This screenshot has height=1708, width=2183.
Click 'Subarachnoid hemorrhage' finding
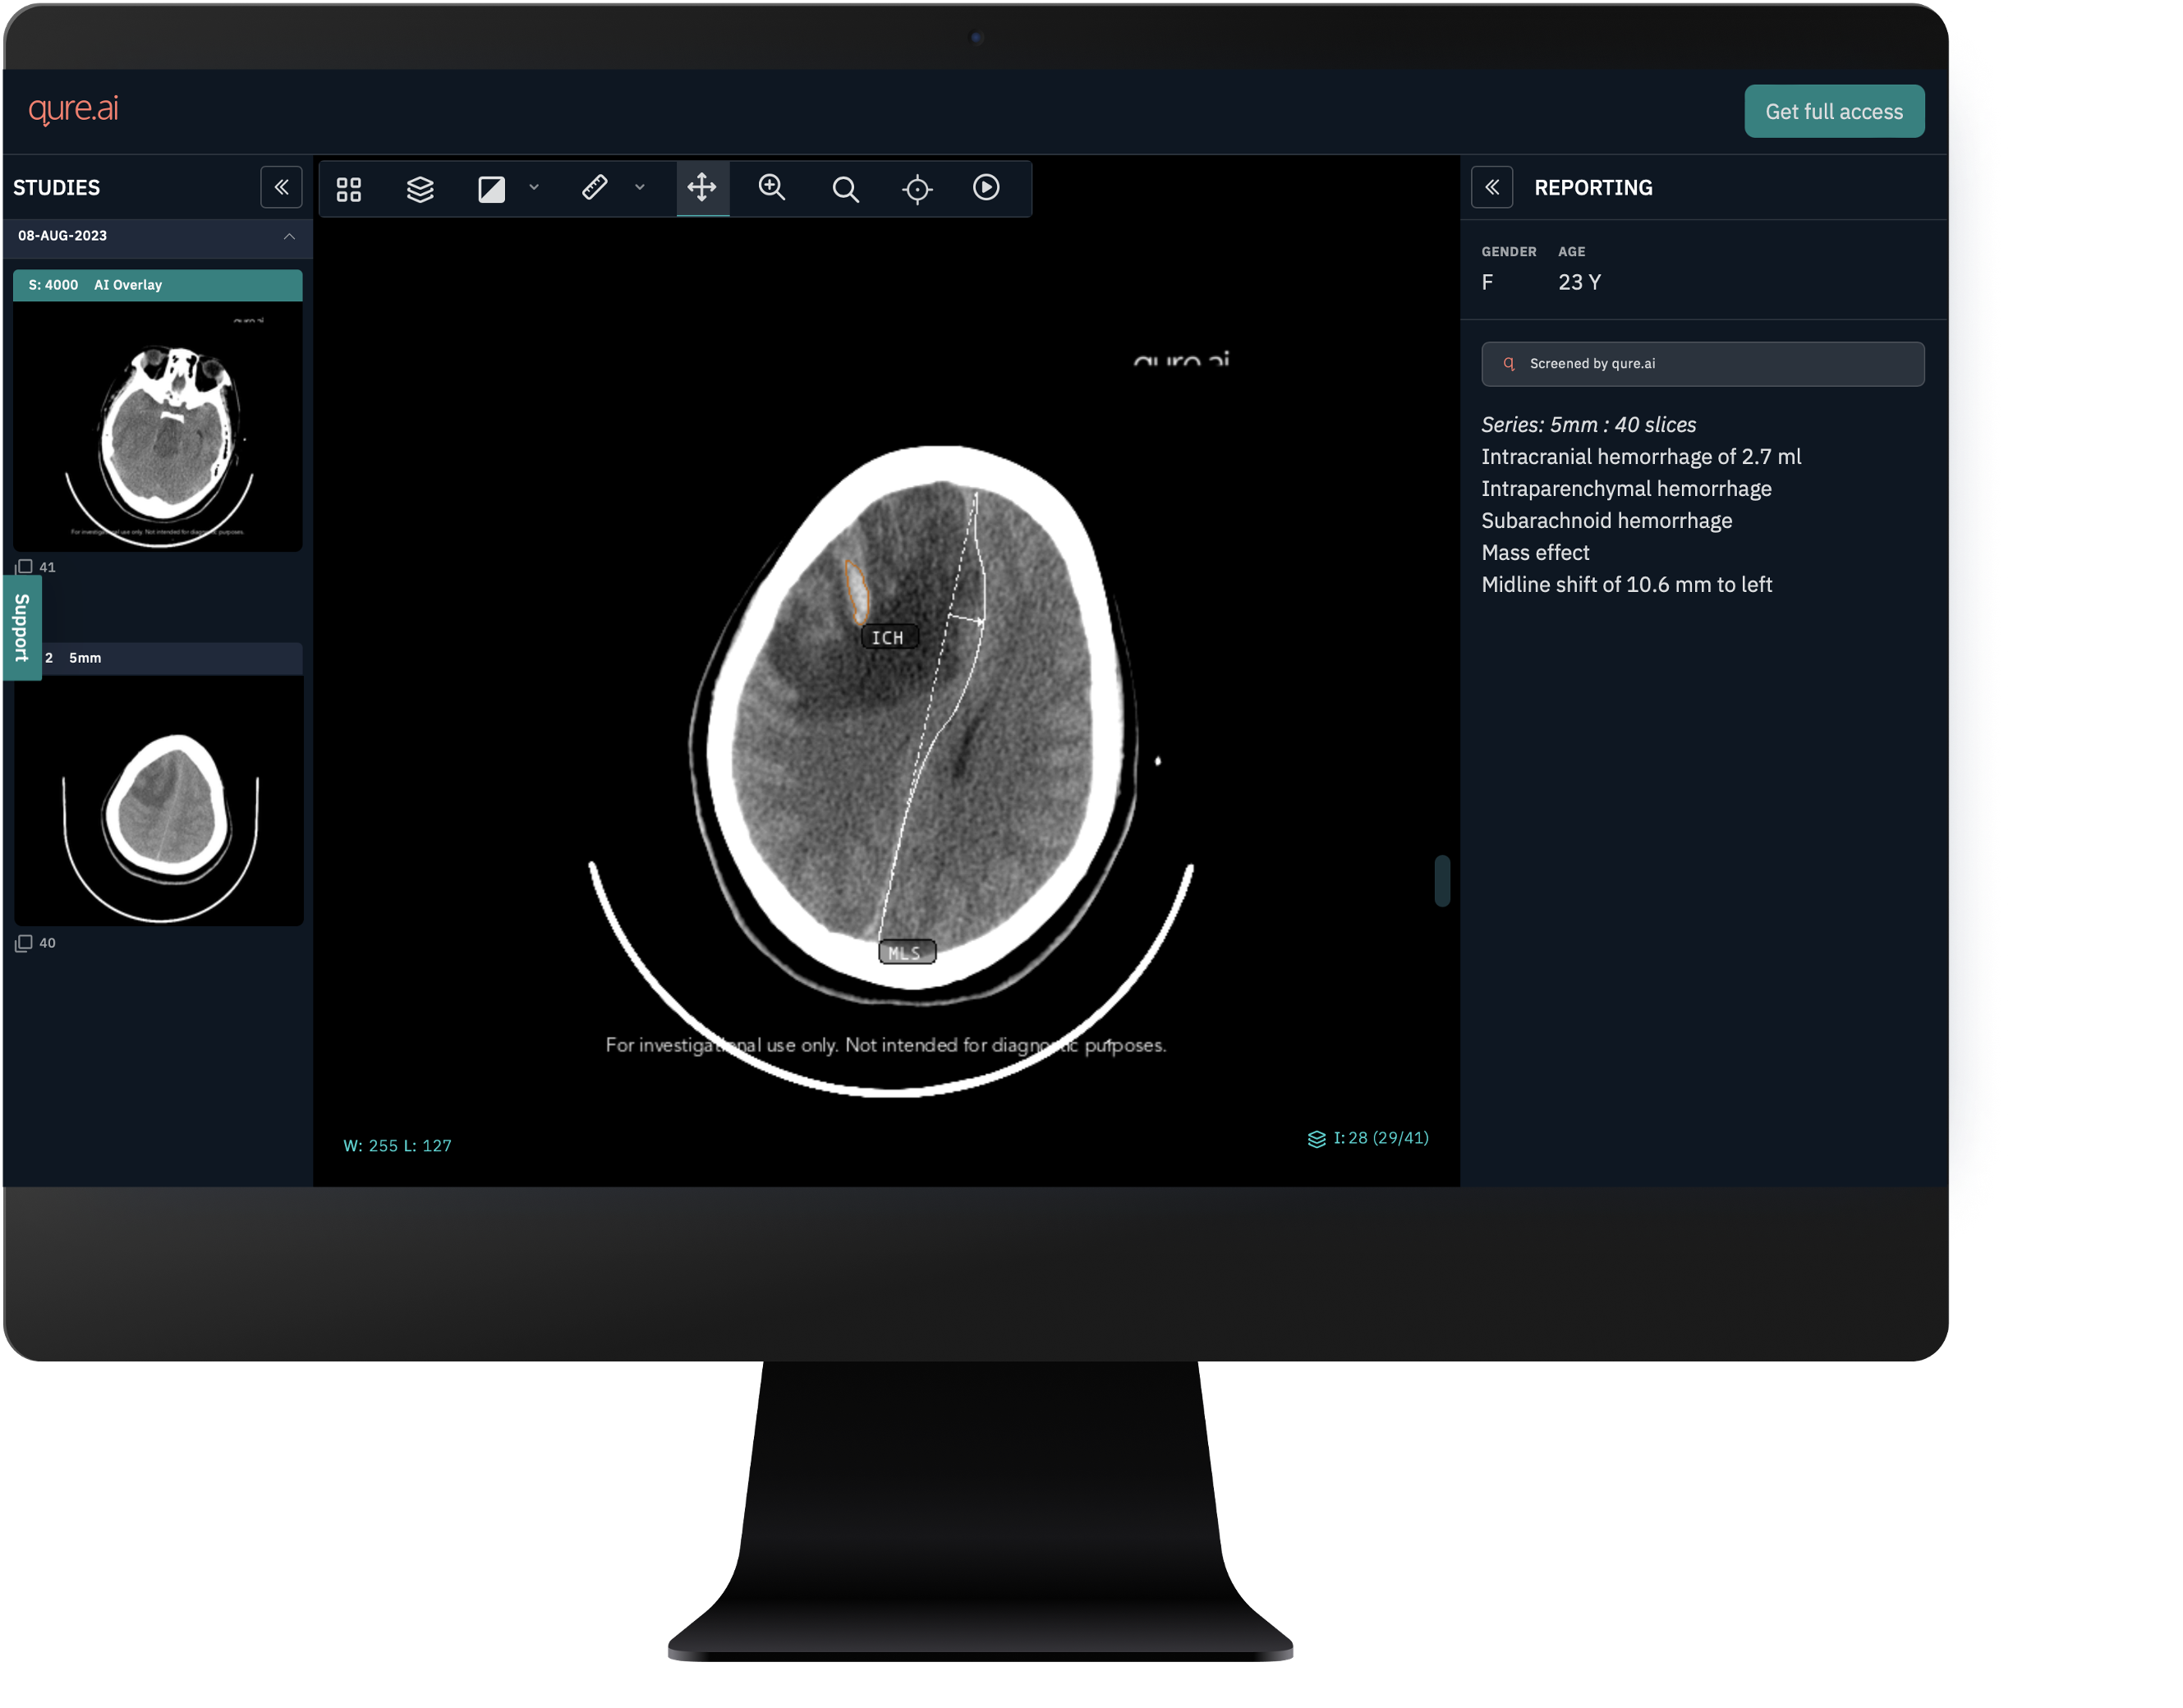[1606, 521]
